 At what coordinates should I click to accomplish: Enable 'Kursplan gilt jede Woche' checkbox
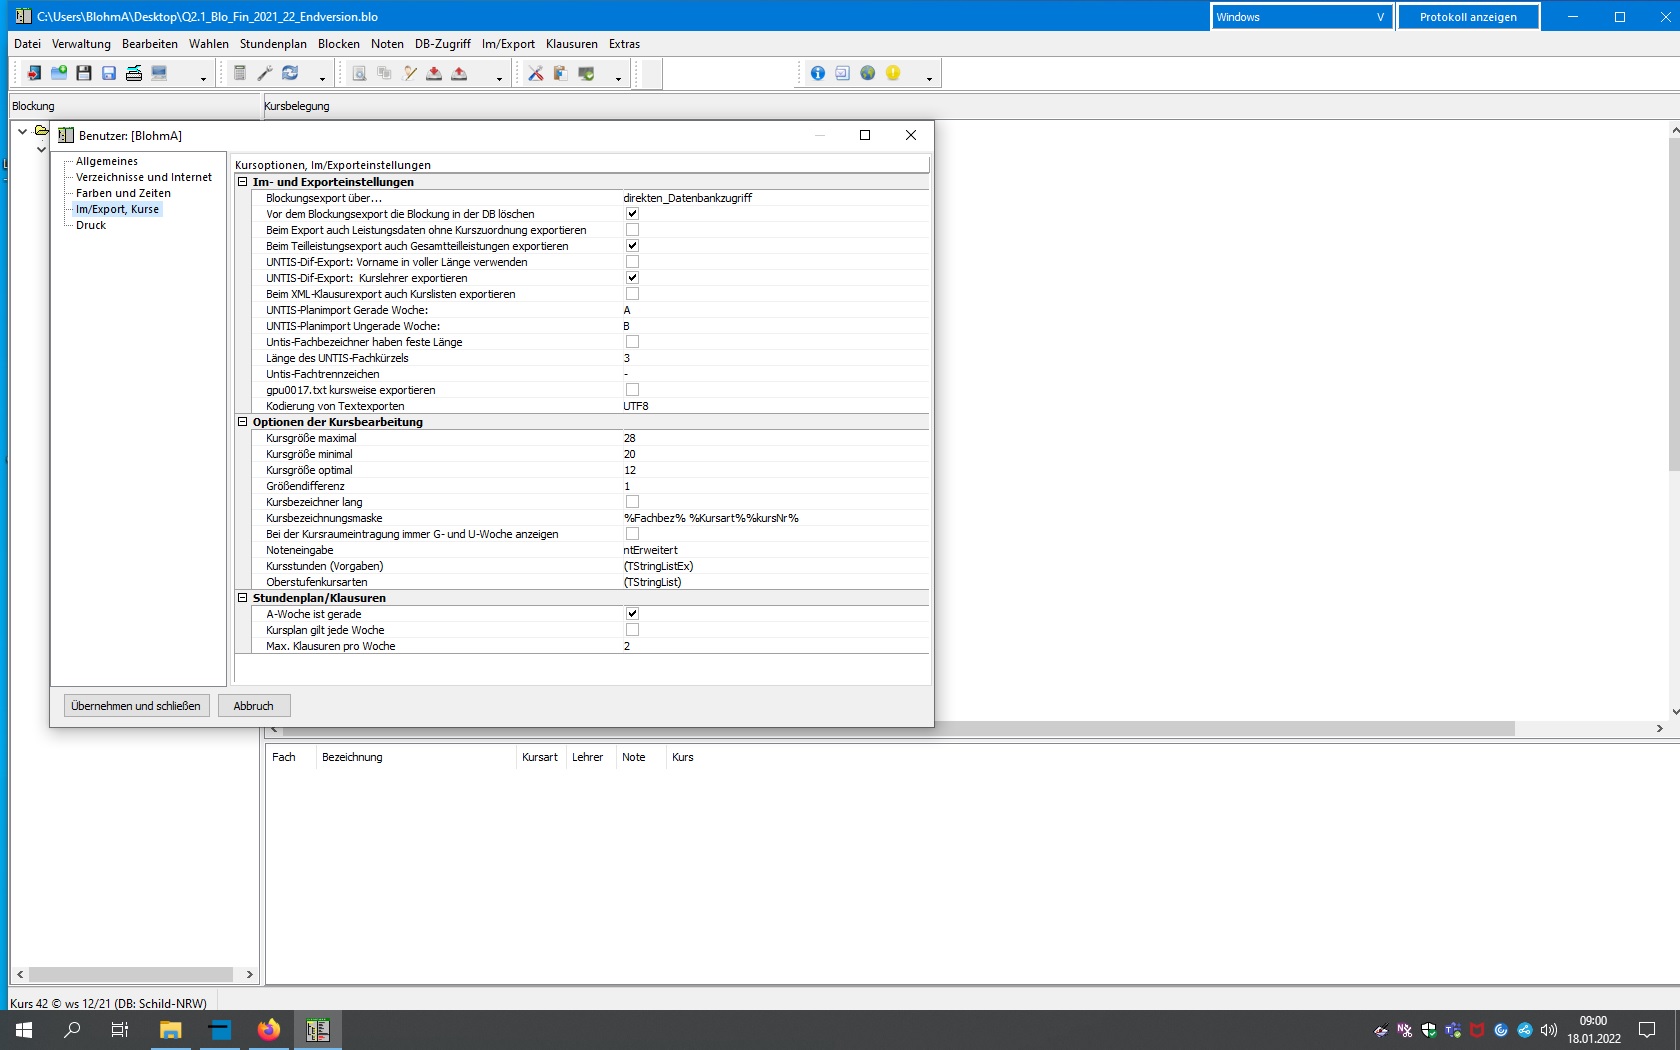click(632, 630)
